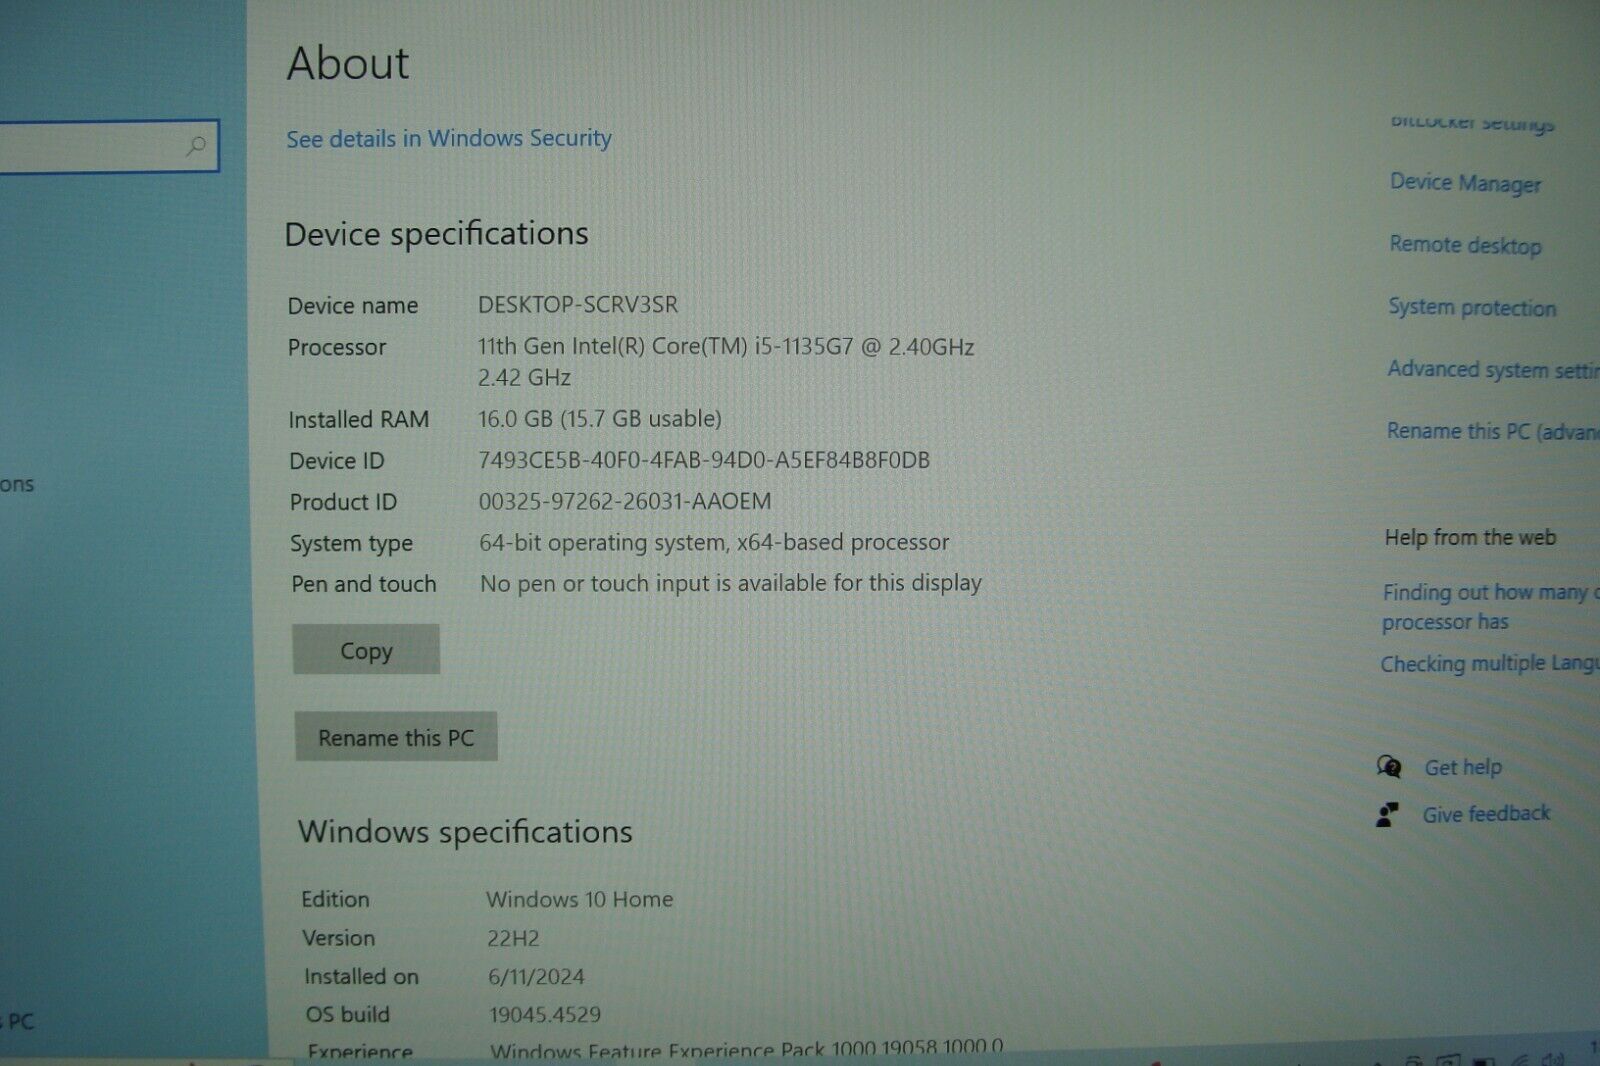The width and height of the screenshot is (1600, 1066).
Task: Select Device ID value 7493CE5B text
Action: [704, 460]
